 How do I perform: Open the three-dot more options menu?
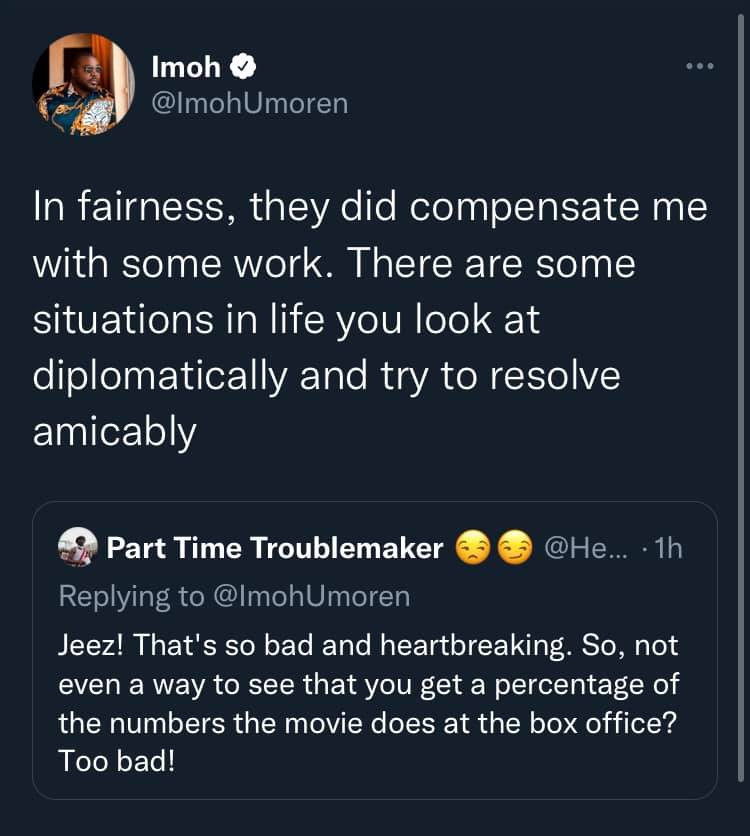tap(698, 67)
